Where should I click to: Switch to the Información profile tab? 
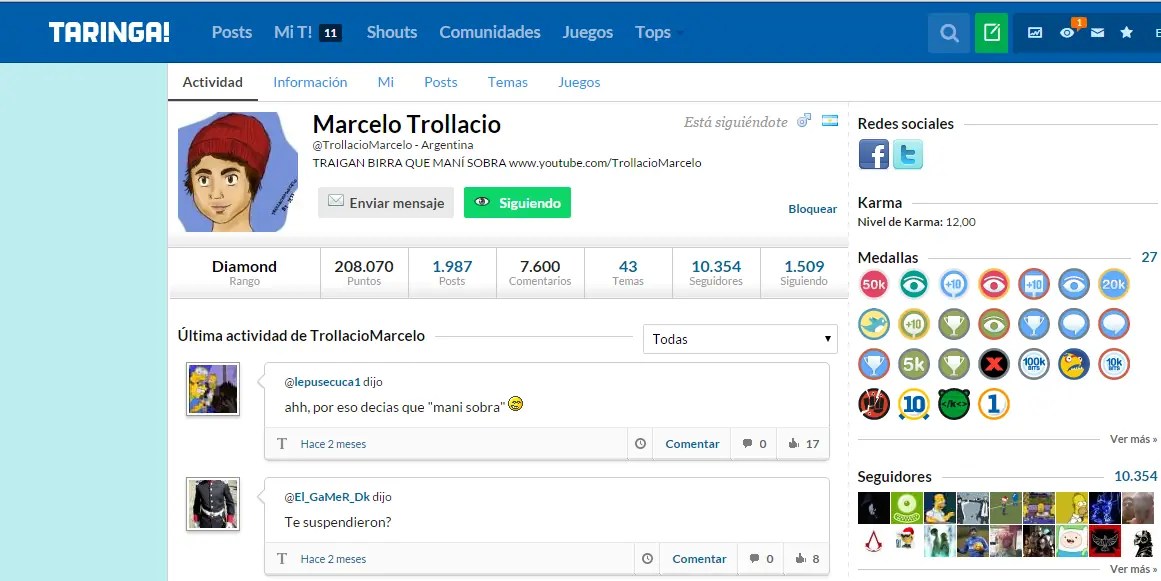[310, 82]
